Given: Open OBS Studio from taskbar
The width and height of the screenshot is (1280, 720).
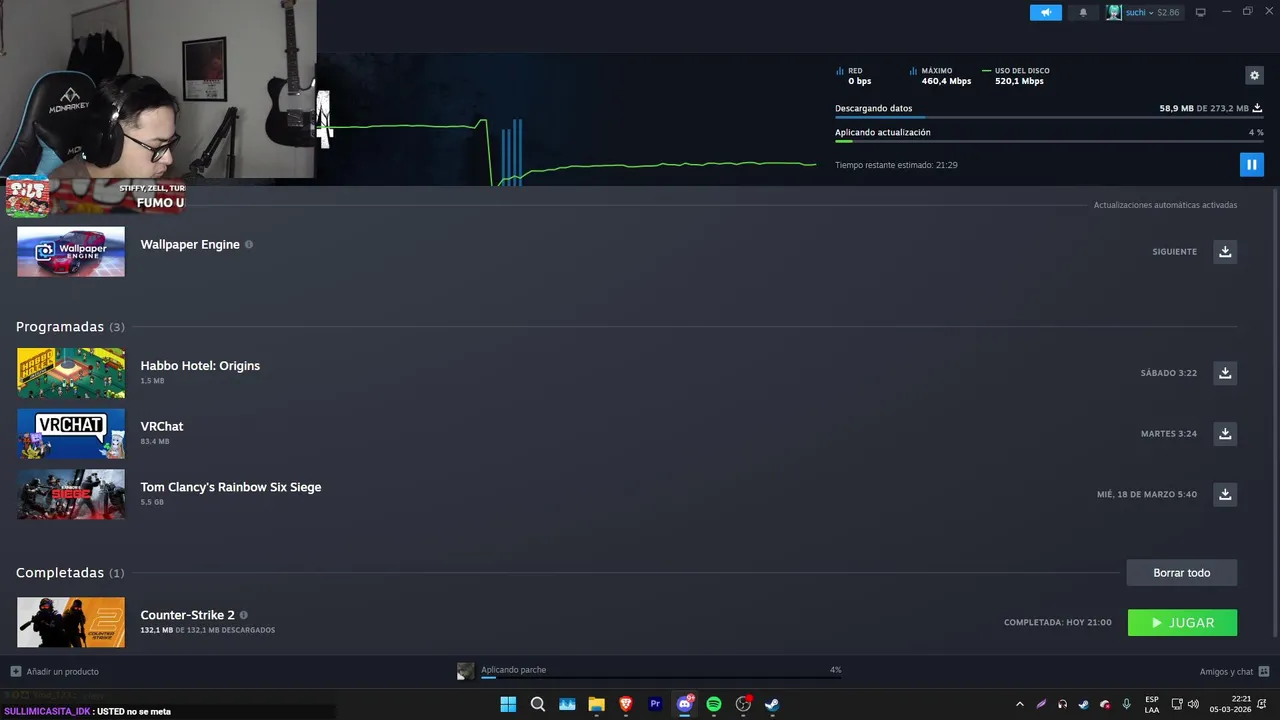Looking at the screenshot, I should [743, 704].
